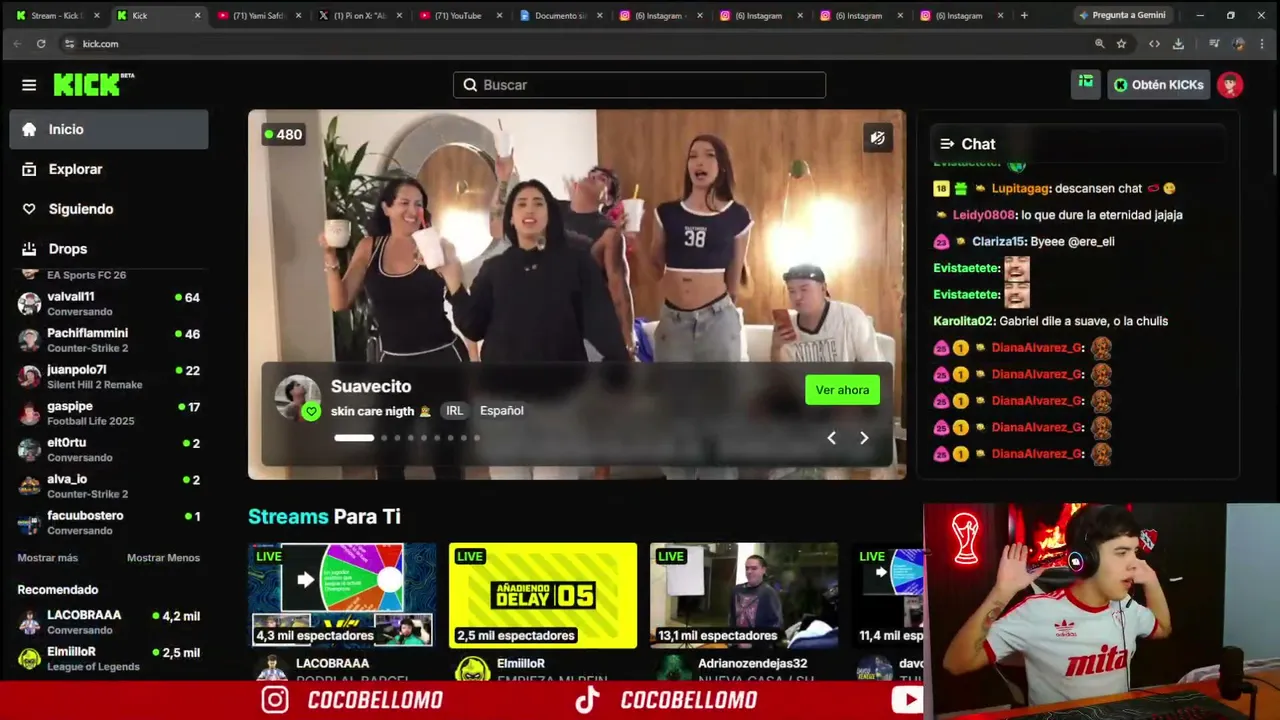
Task: Click Clariza15 username in chat
Action: tap(998, 241)
